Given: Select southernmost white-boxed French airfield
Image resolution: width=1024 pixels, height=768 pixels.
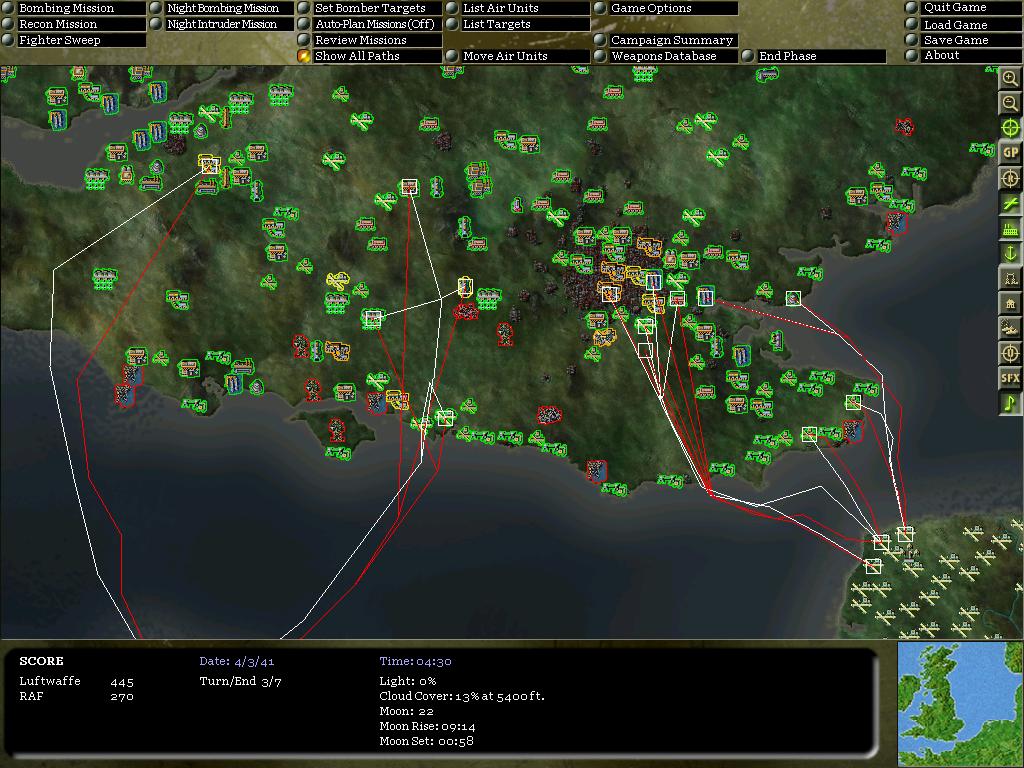Looking at the screenshot, I should pyautogui.click(x=873, y=566).
